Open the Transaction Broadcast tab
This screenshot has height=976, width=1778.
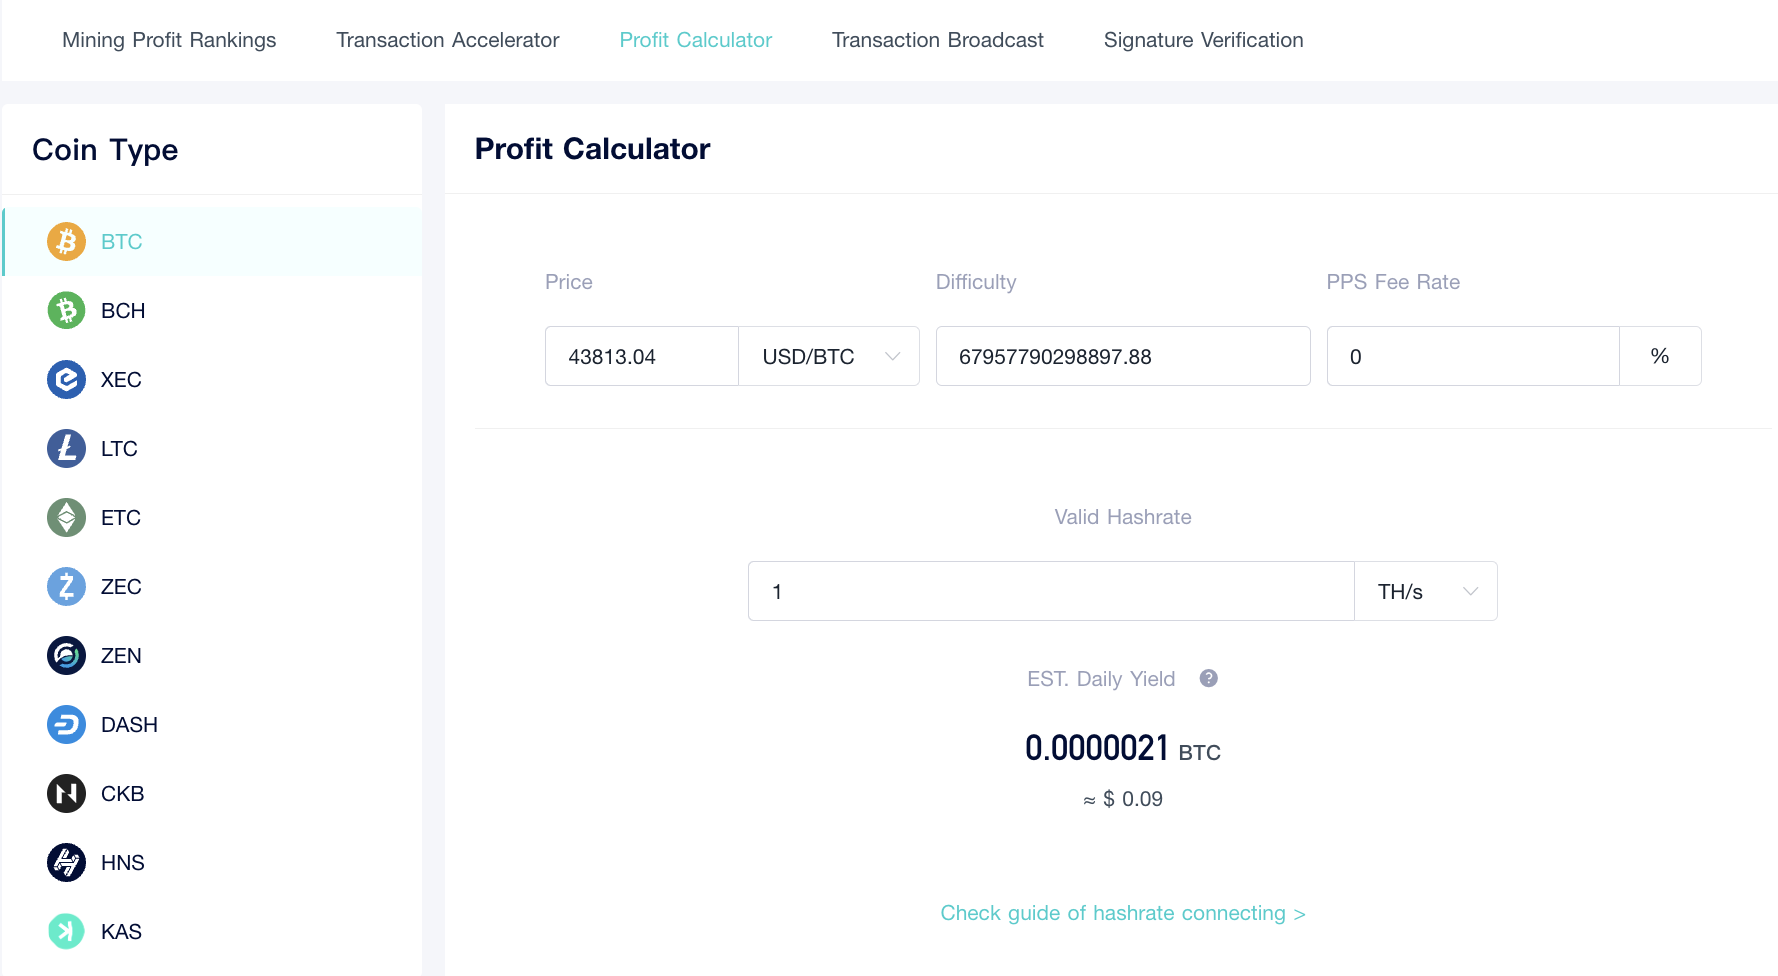point(938,40)
